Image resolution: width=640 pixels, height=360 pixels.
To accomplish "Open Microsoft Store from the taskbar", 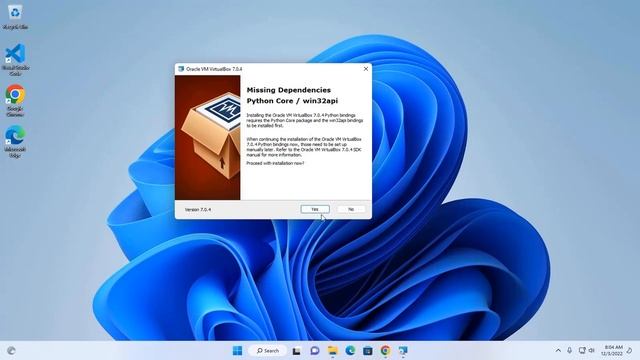I will [368, 351].
